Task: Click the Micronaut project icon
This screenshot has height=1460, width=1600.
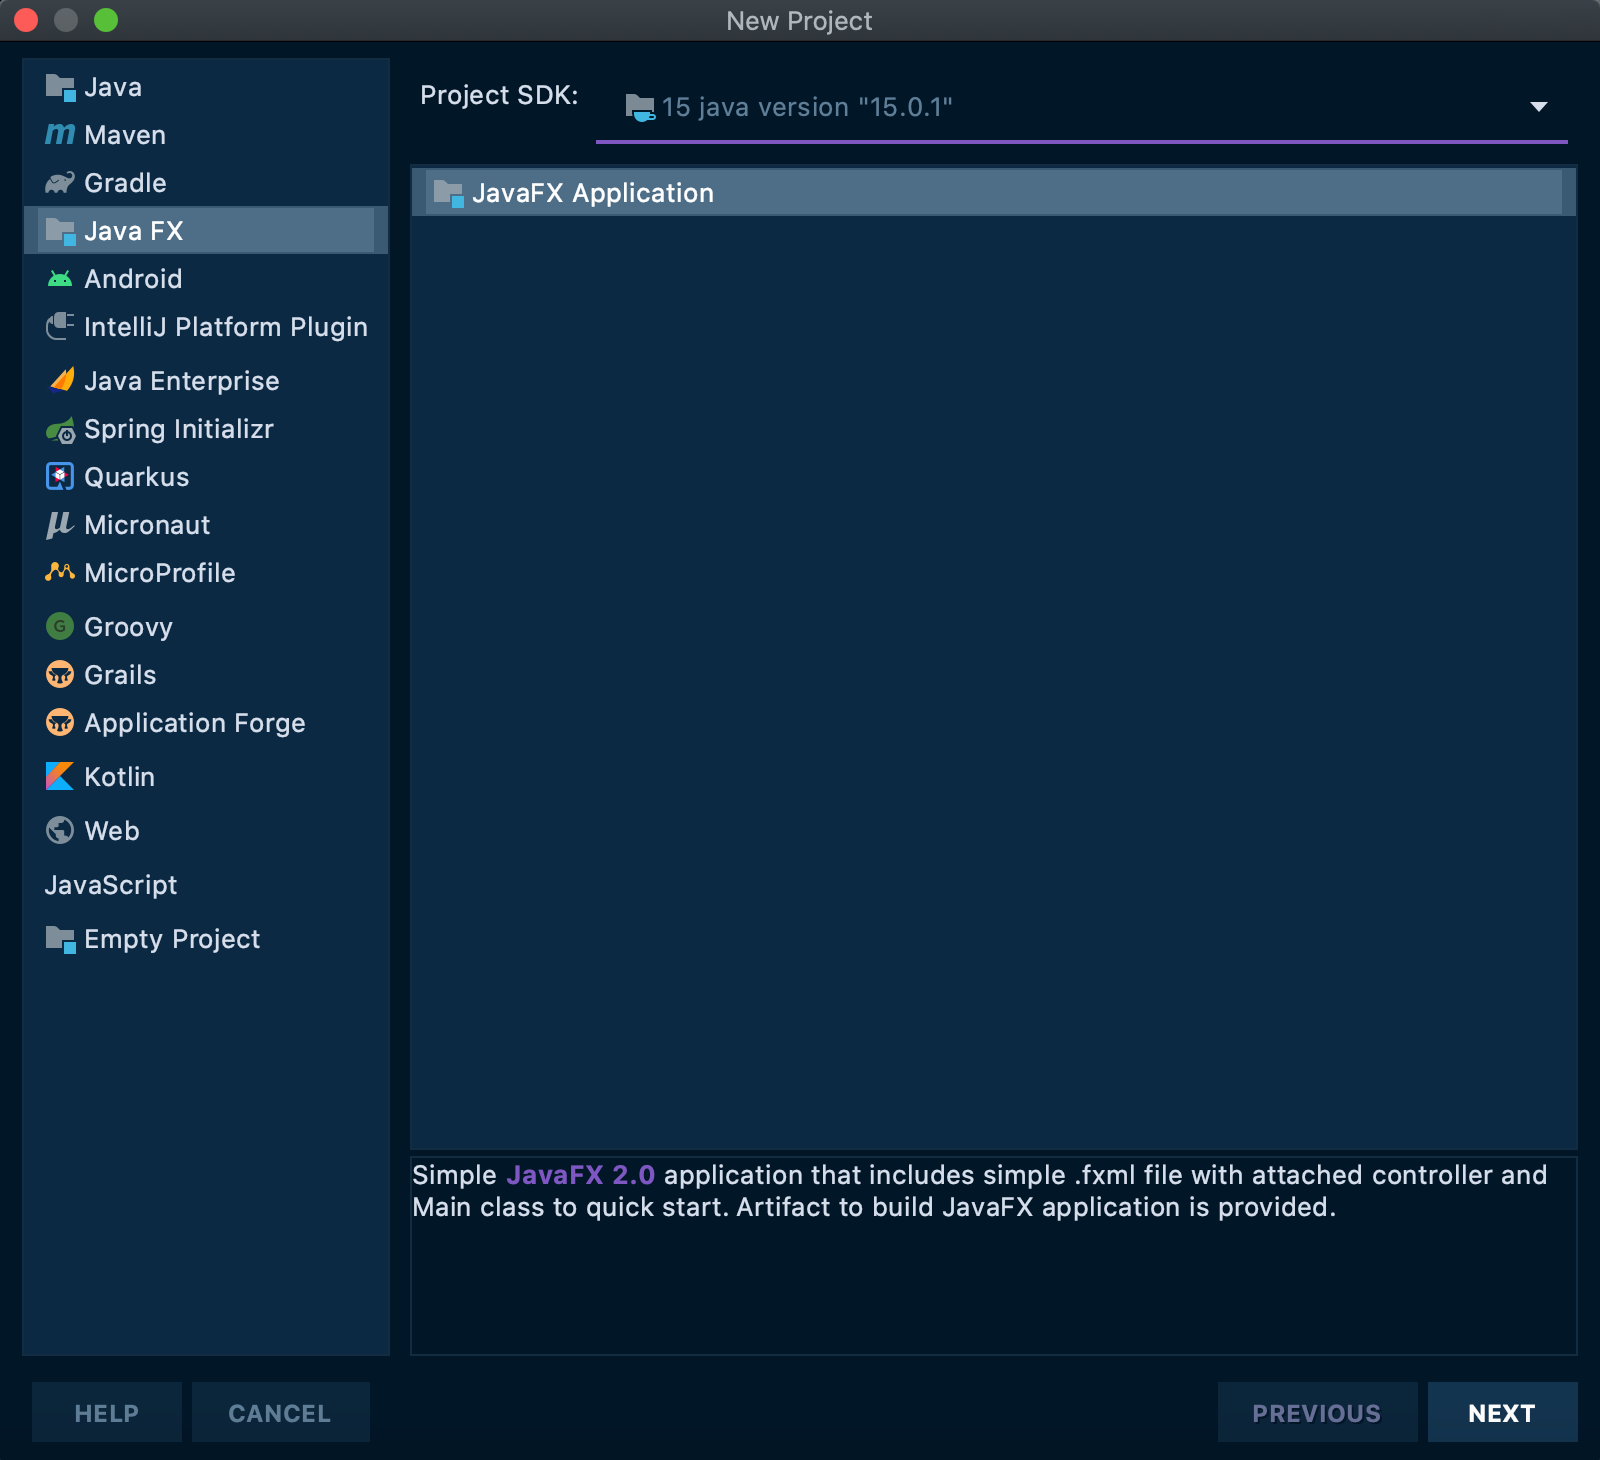Action: coord(60,525)
